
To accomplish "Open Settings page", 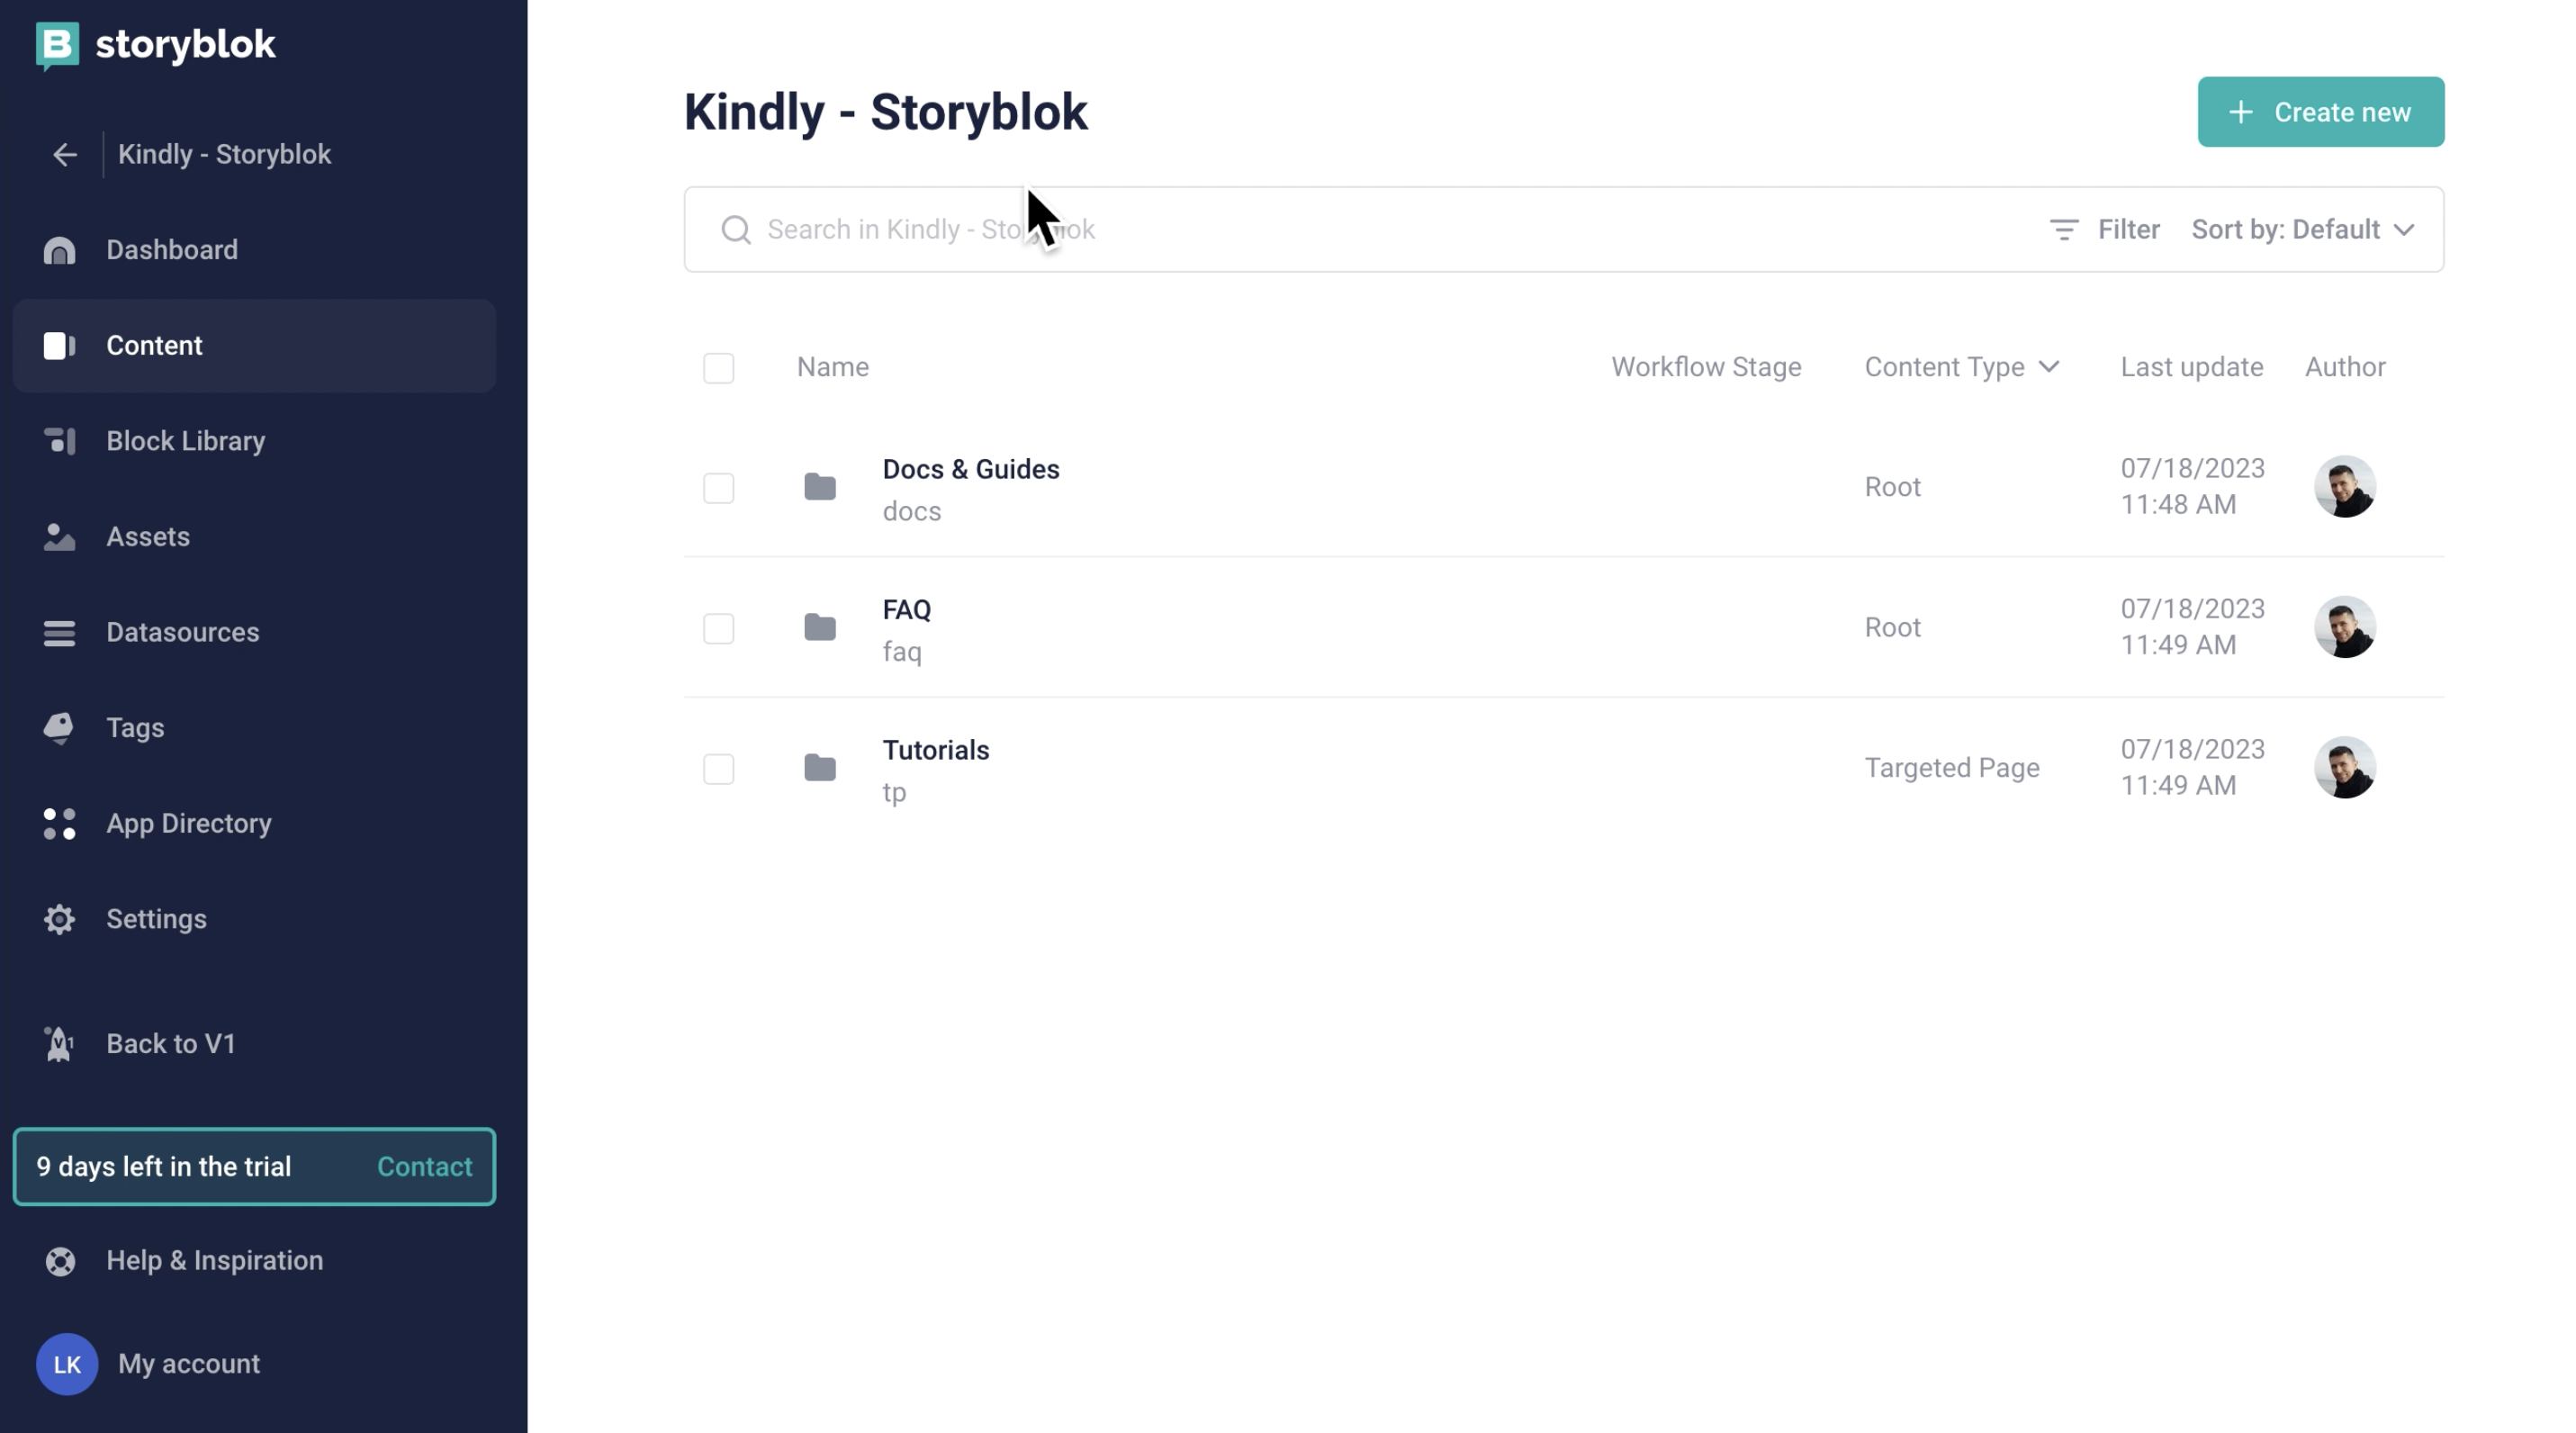I will (x=254, y=919).
